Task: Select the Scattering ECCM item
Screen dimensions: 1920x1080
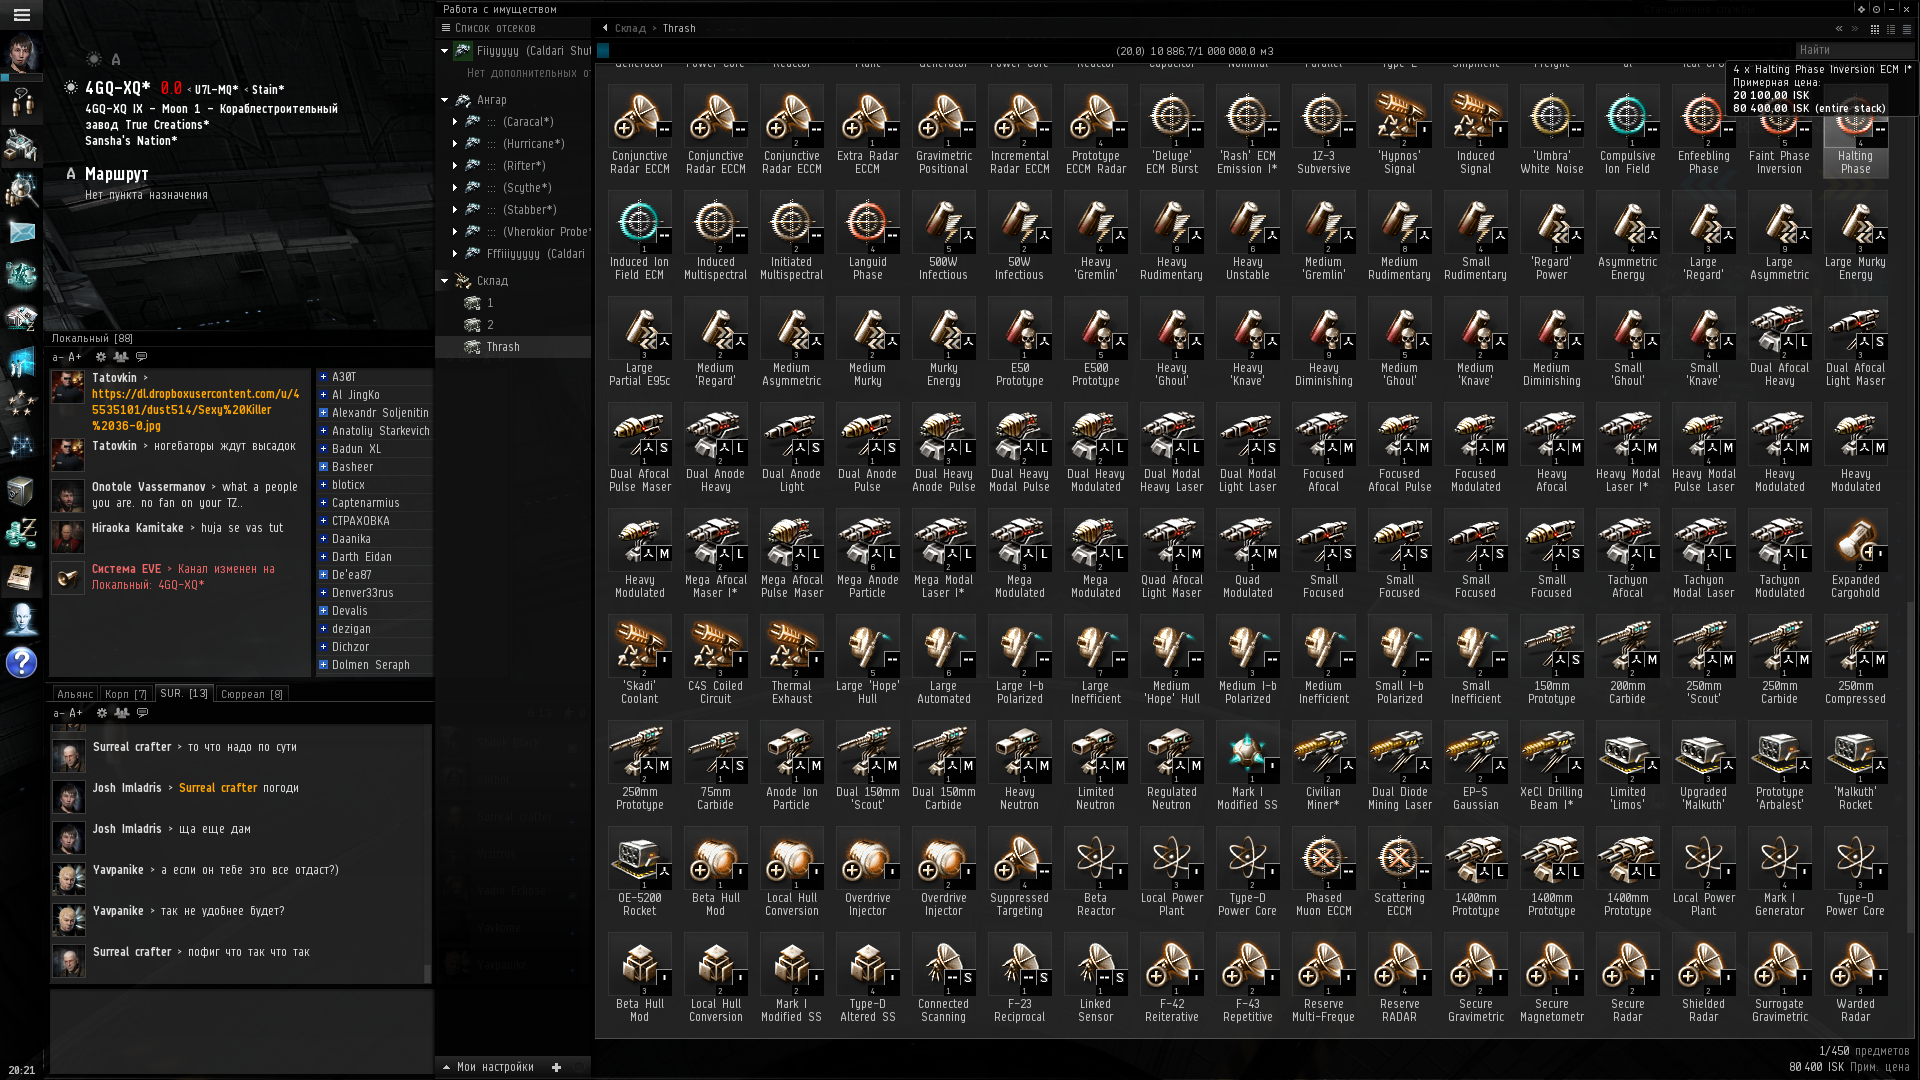Action: 1399,872
